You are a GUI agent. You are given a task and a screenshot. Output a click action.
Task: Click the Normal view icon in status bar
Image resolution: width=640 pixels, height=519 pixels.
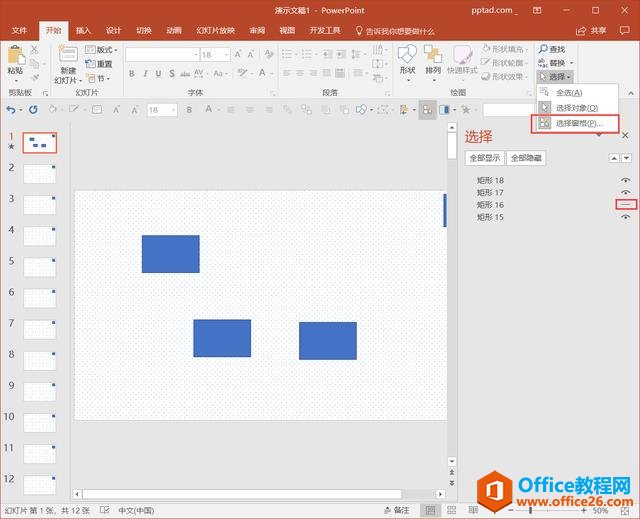point(430,510)
